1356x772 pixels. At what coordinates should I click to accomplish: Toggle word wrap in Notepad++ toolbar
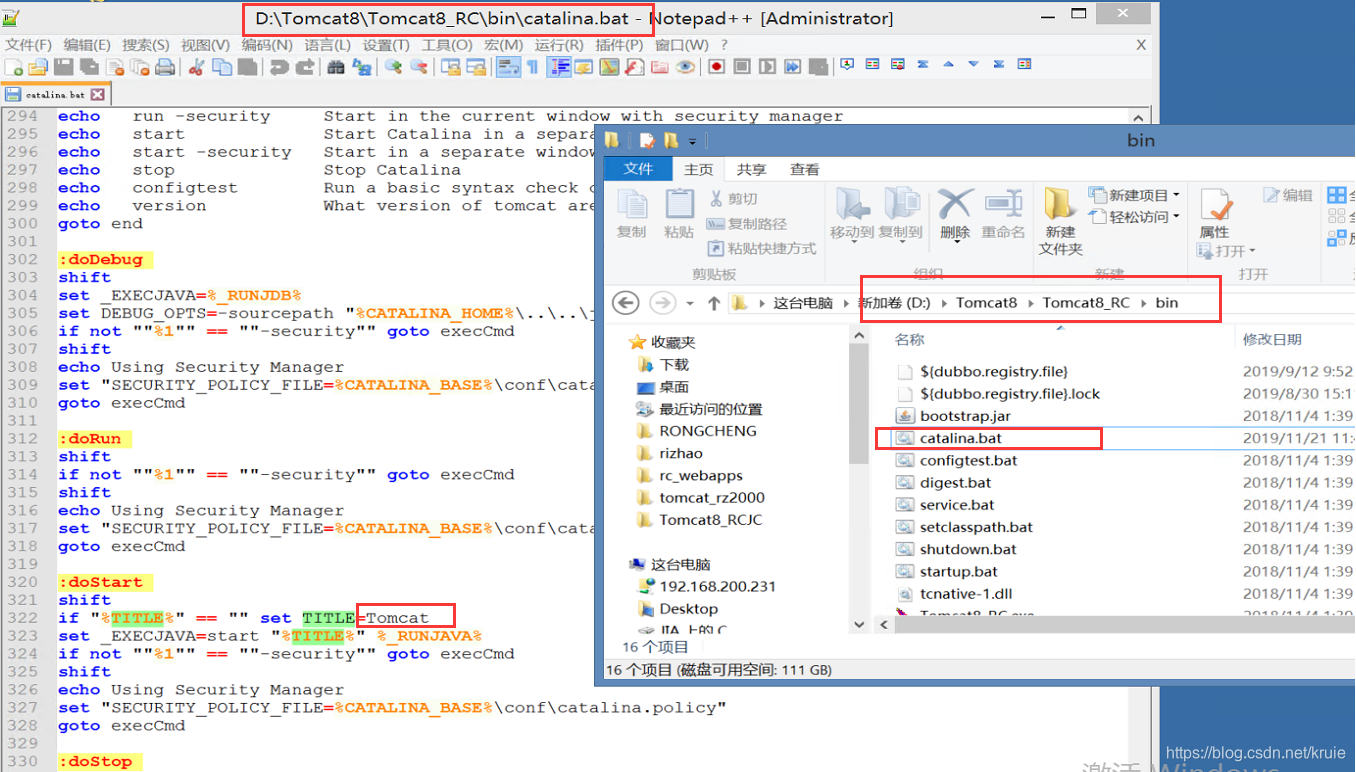pyautogui.click(x=508, y=67)
